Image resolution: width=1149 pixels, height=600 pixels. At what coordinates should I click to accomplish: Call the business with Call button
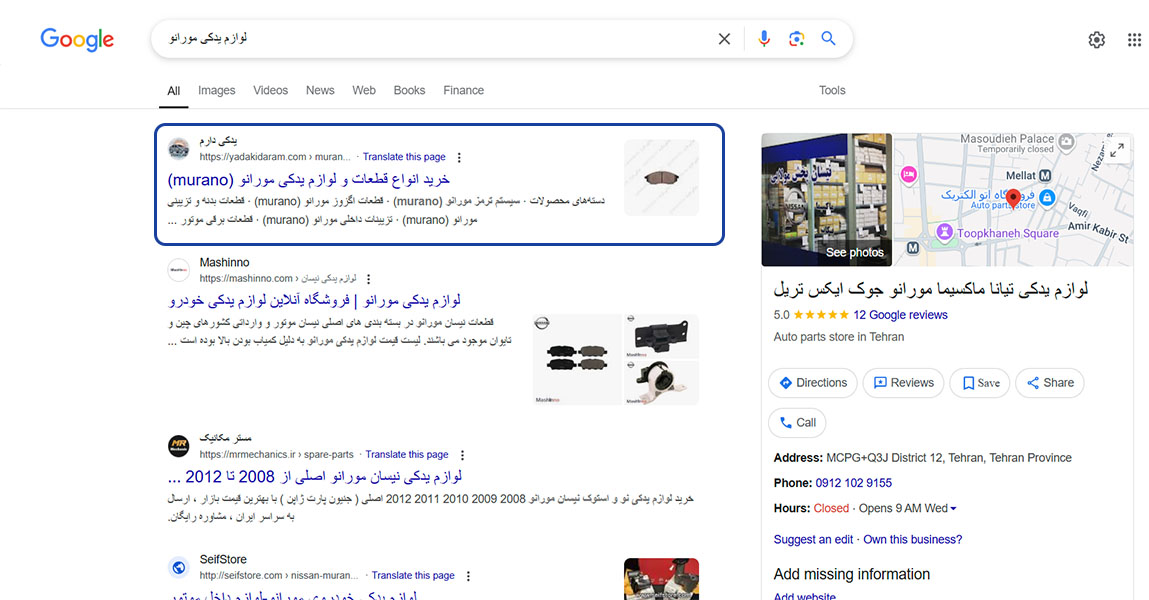click(797, 423)
